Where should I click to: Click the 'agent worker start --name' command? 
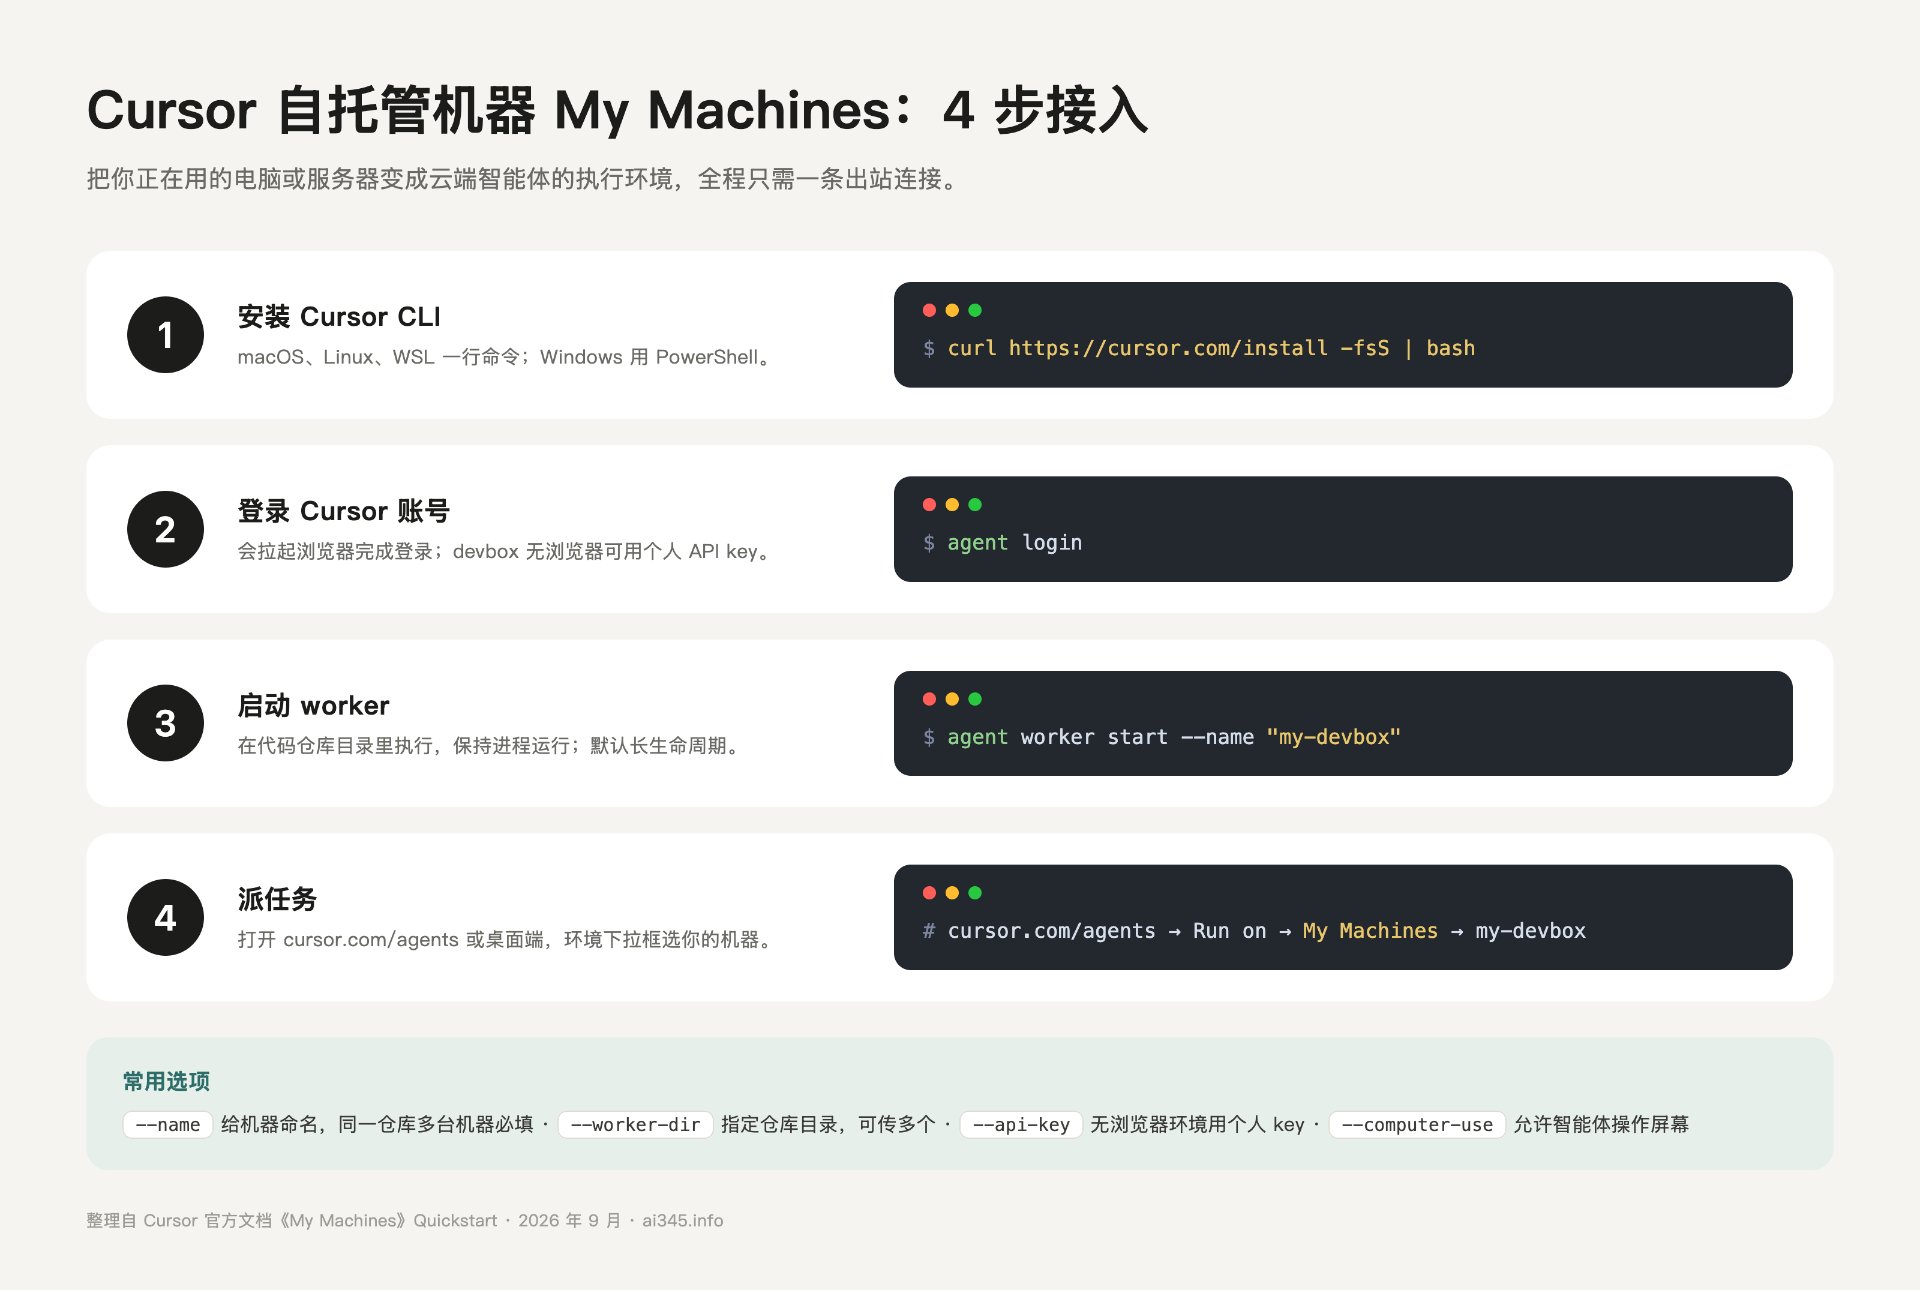pyautogui.click(x=1100, y=737)
